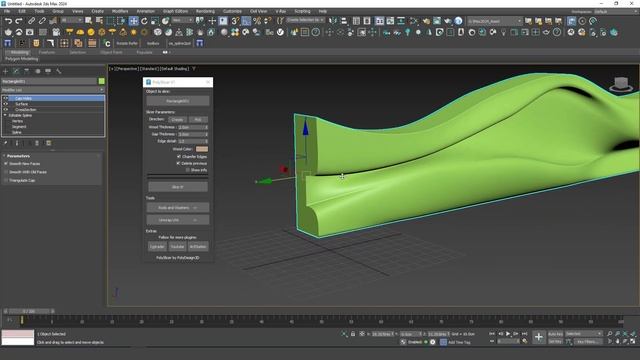Screen dimensions: 640x360
Task: Open the selection filter All dropdown
Action: (x=71, y=20)
